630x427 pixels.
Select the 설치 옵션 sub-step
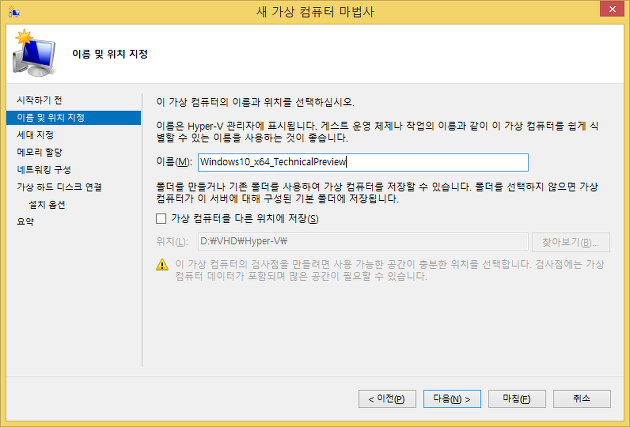pos(47,205)
